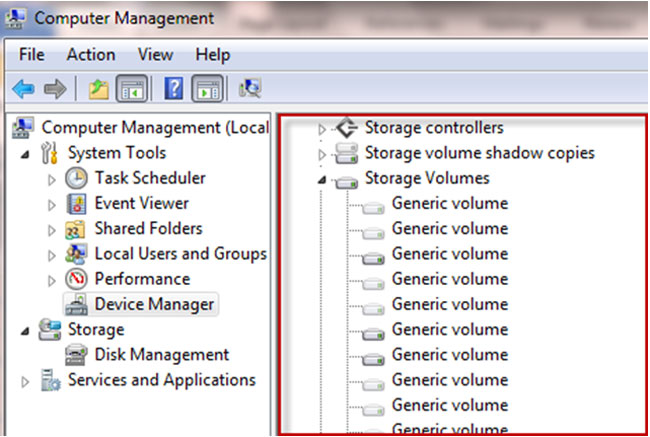650x437 pixels.
Task: Expand the Storage controllers device category
Action: point(322,129)
